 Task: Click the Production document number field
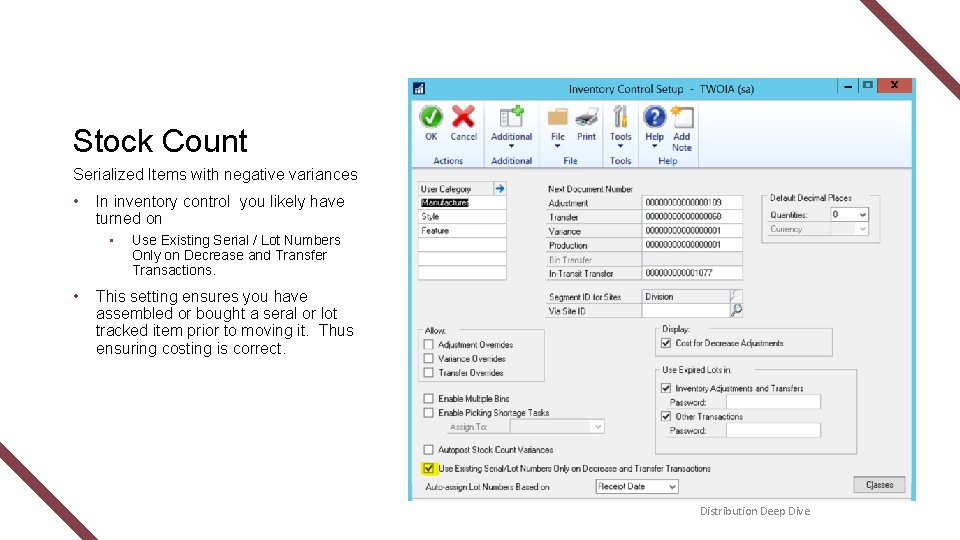point(692,245)
